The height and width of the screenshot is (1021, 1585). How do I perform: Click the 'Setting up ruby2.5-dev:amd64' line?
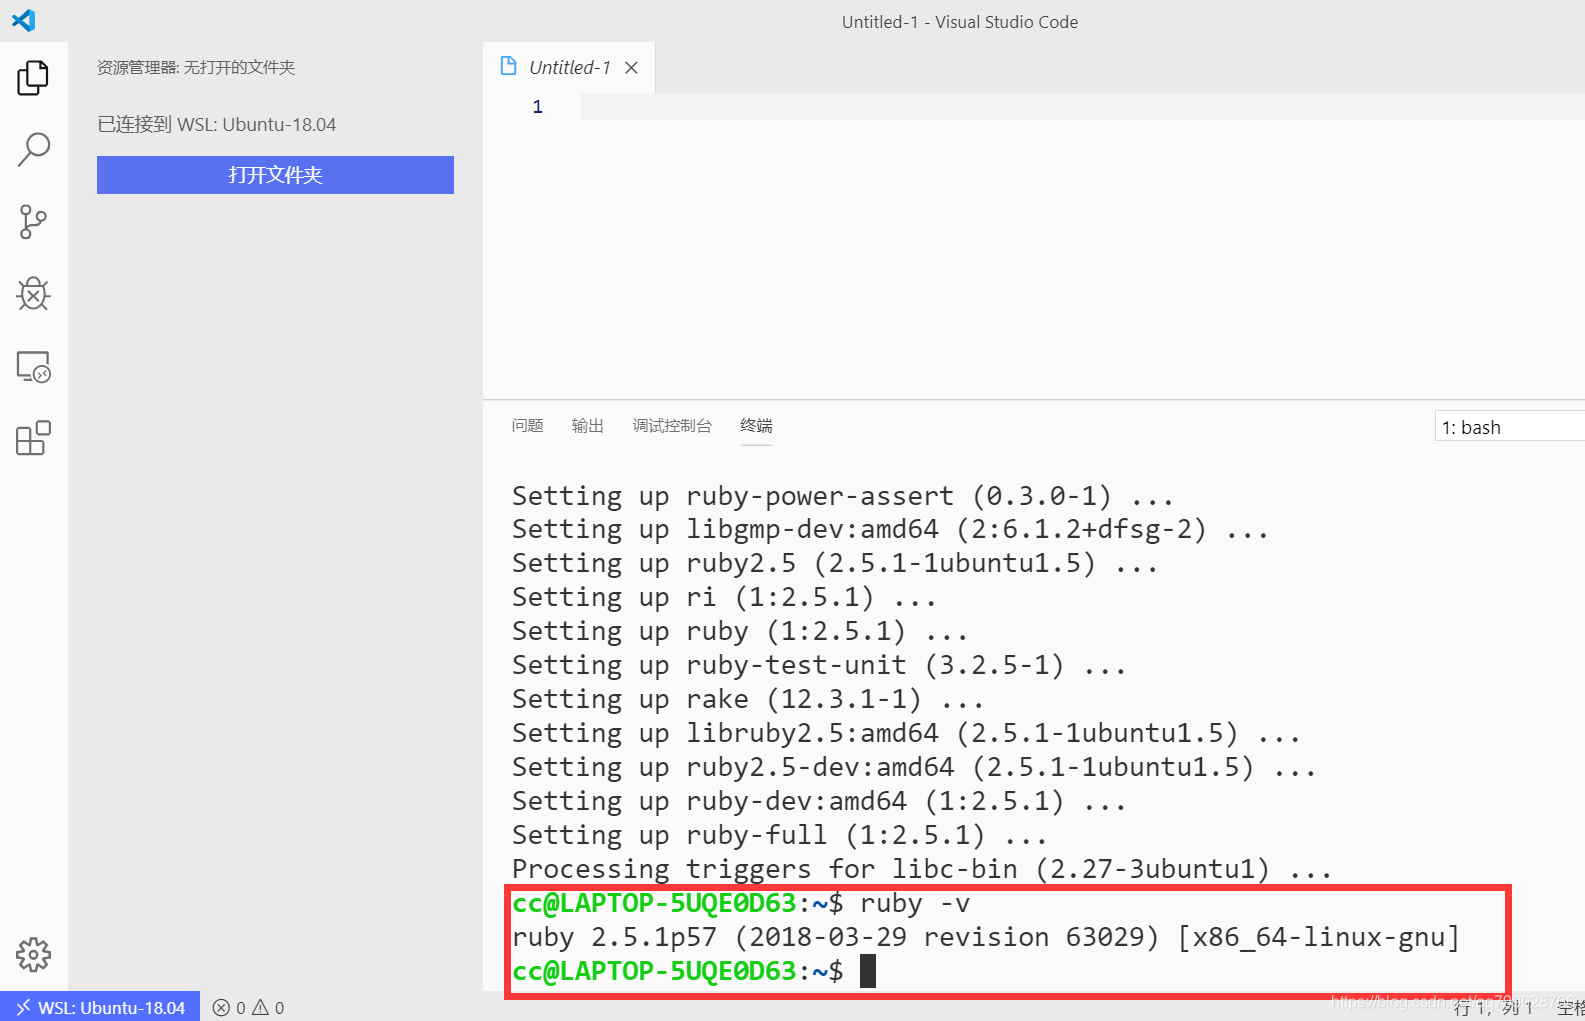click(914, 767)
